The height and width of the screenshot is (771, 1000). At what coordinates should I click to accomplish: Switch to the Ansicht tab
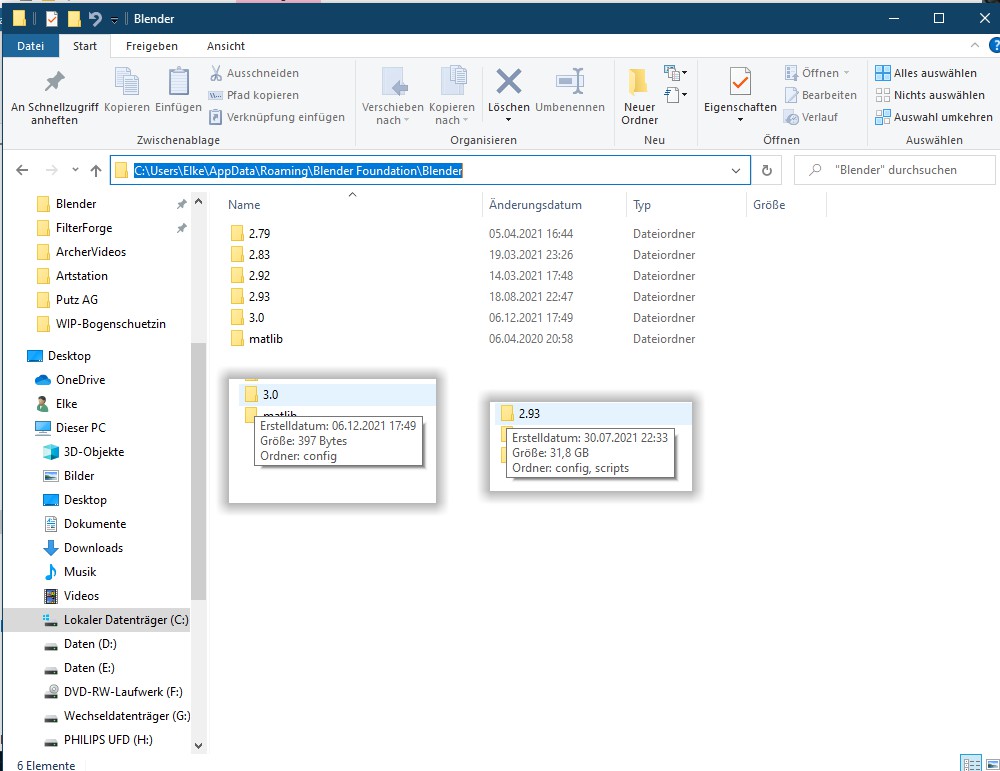coord(226,46)
